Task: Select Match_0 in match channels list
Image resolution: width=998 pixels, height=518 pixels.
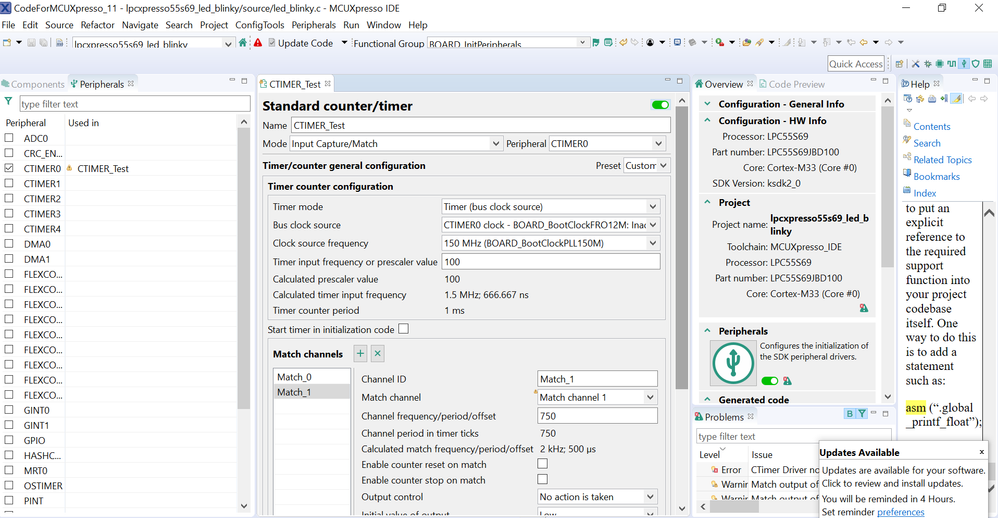Action: coord(312,377)
